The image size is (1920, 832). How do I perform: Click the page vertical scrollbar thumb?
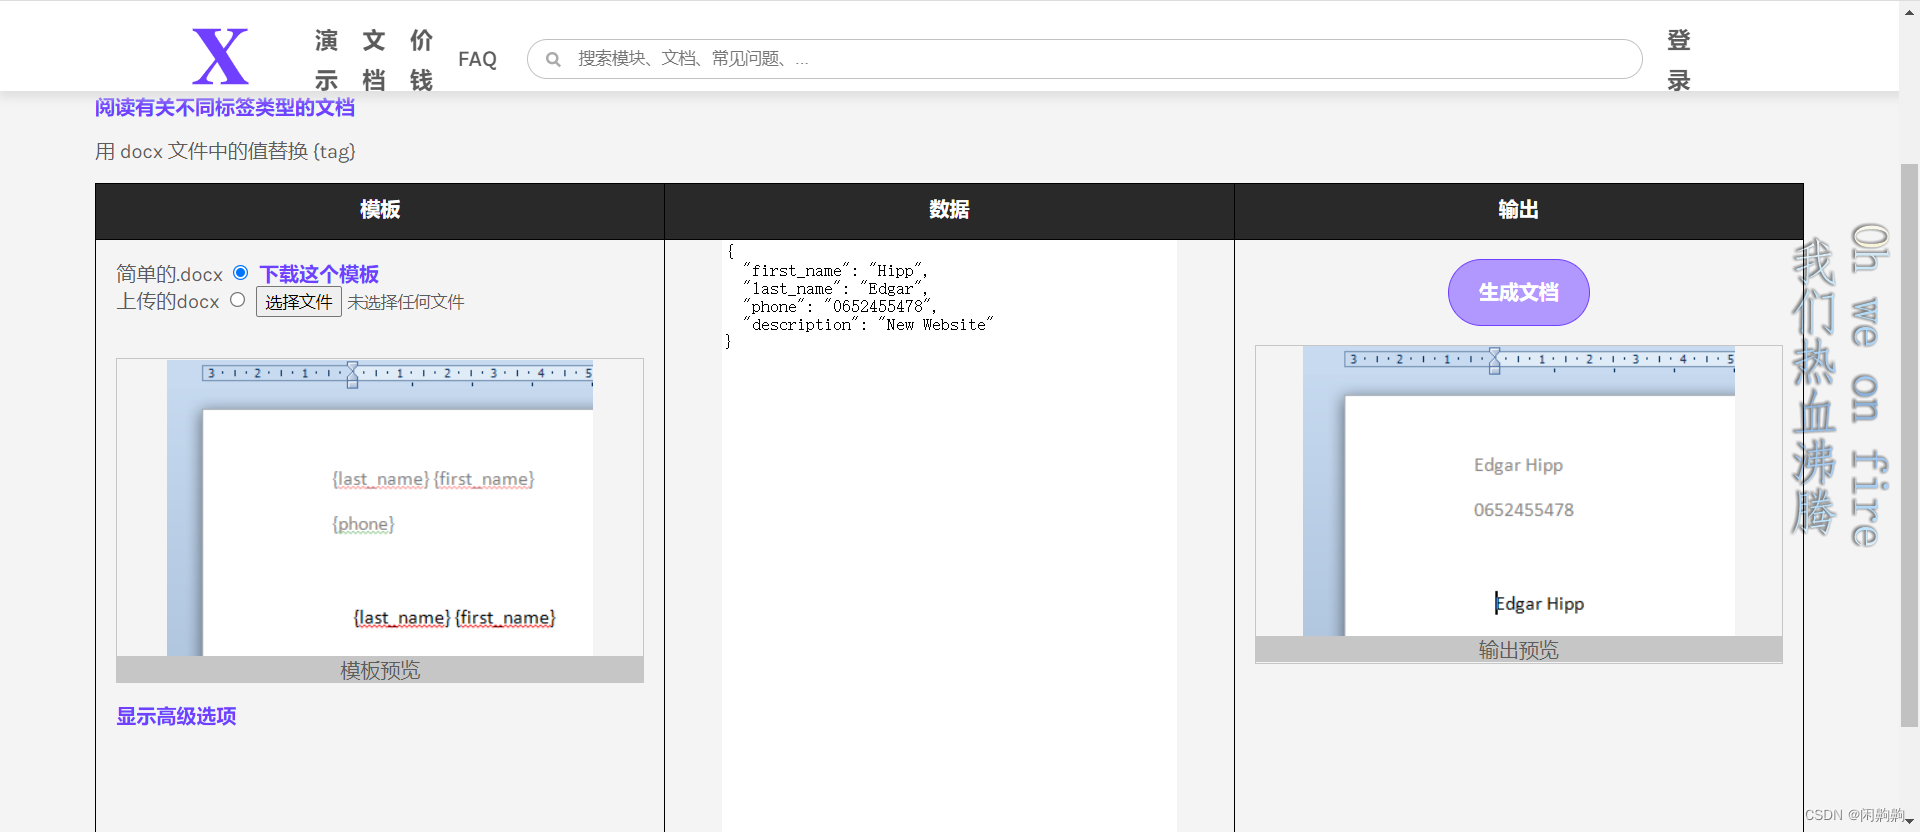[x=1909, y=445]
